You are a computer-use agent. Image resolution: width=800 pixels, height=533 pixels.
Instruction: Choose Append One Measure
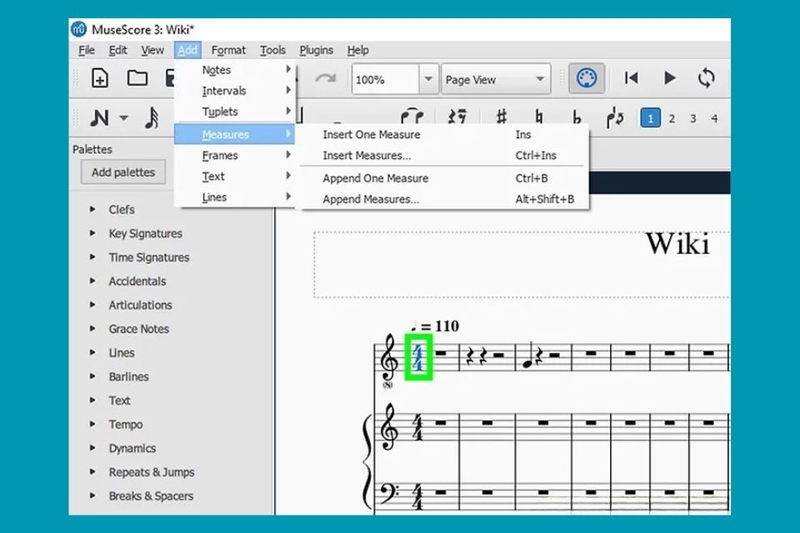pos(444,179)
